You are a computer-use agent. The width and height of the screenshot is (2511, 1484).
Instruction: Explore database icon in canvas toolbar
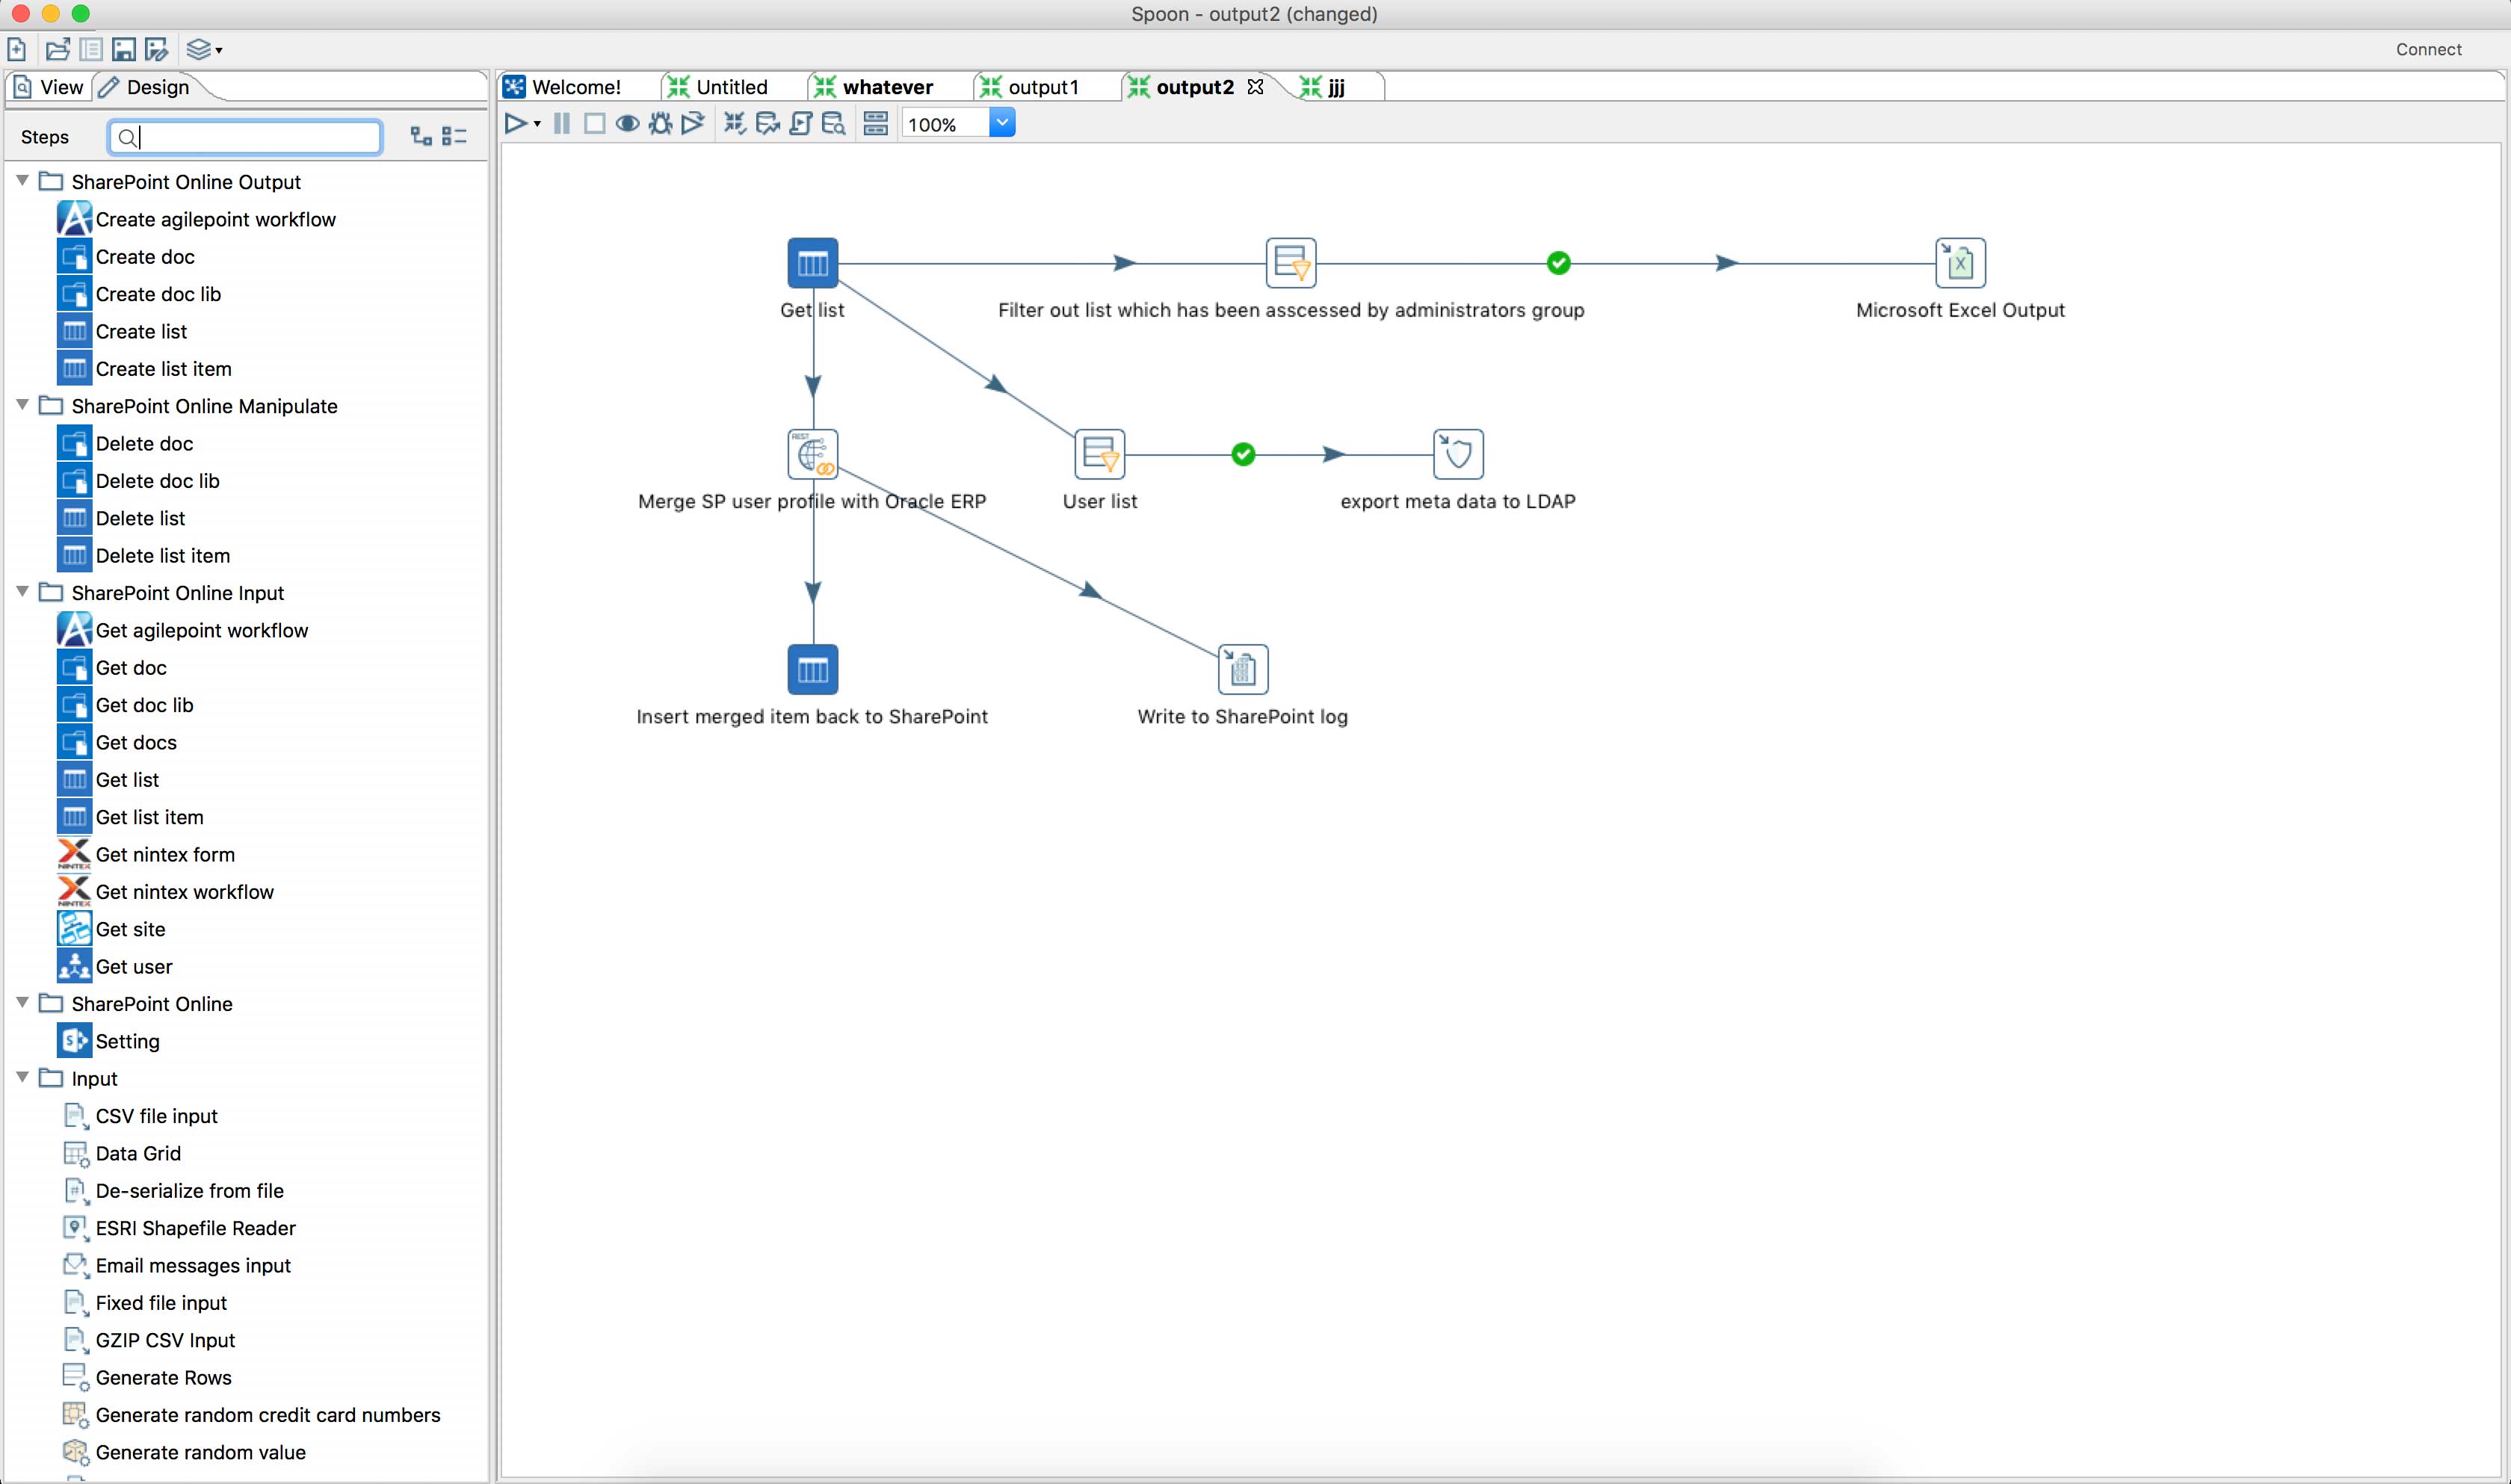pos(833,124)
